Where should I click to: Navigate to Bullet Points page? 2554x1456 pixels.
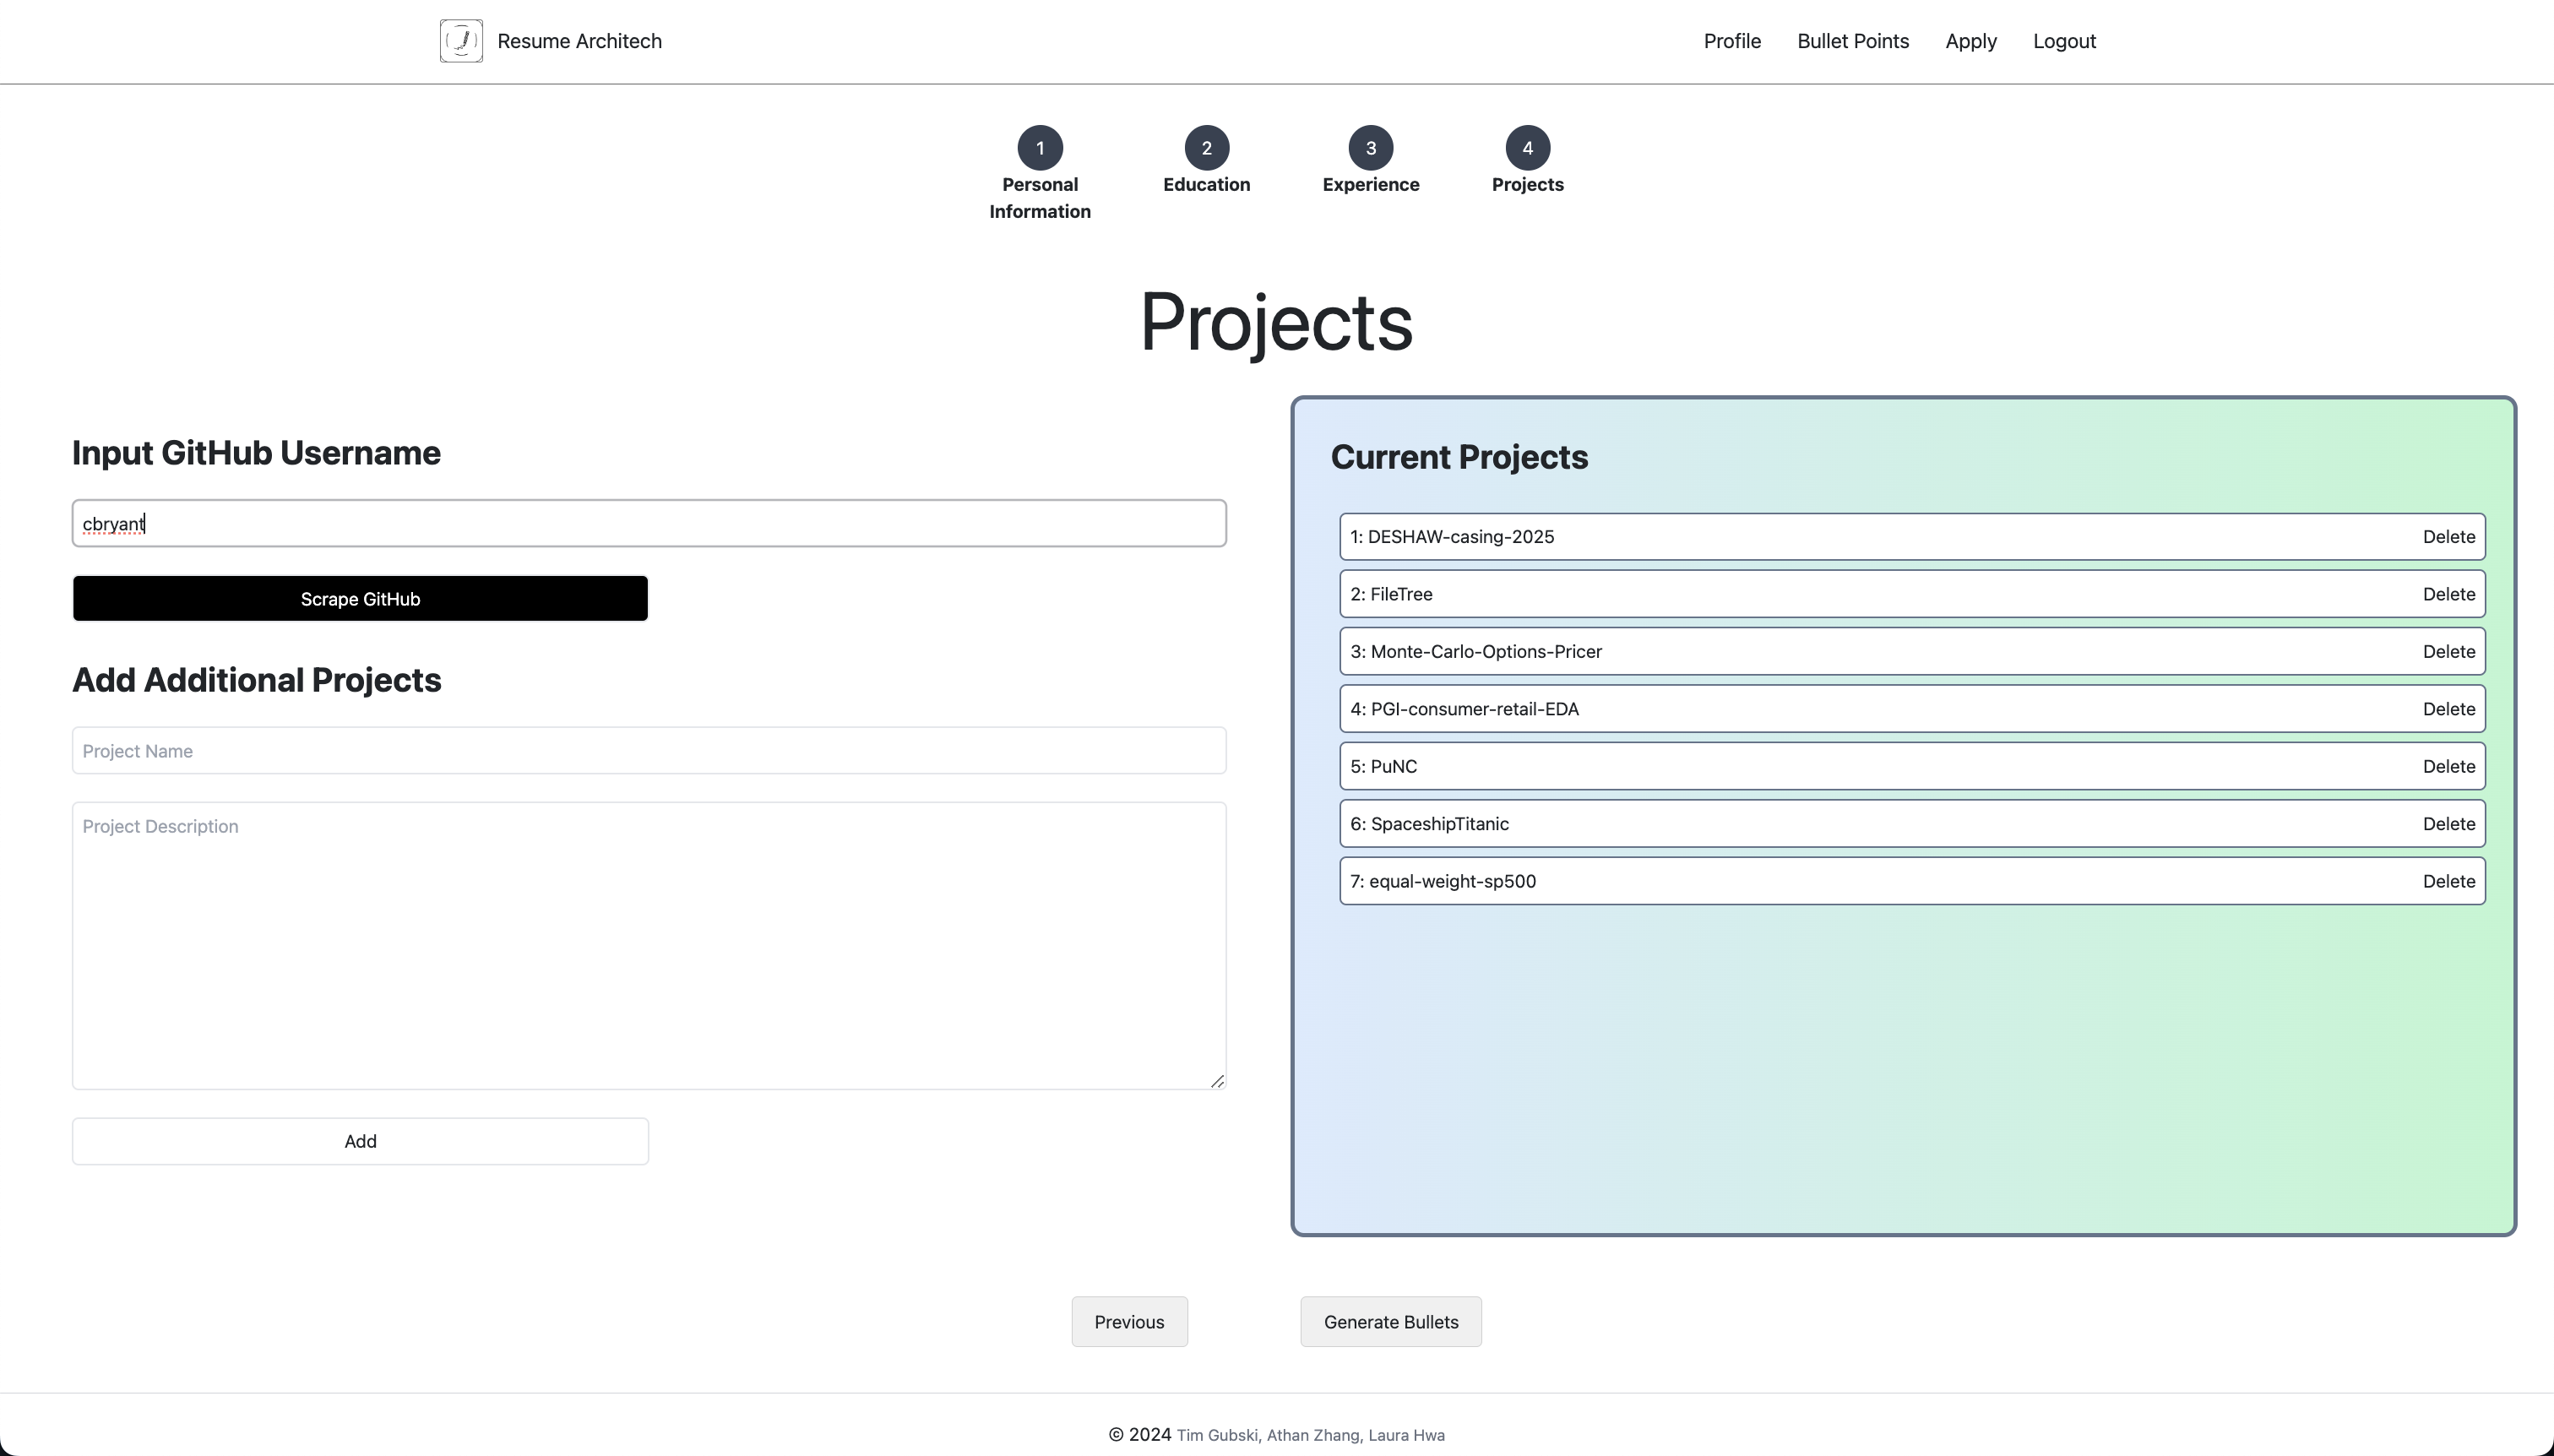(1852, 41)
